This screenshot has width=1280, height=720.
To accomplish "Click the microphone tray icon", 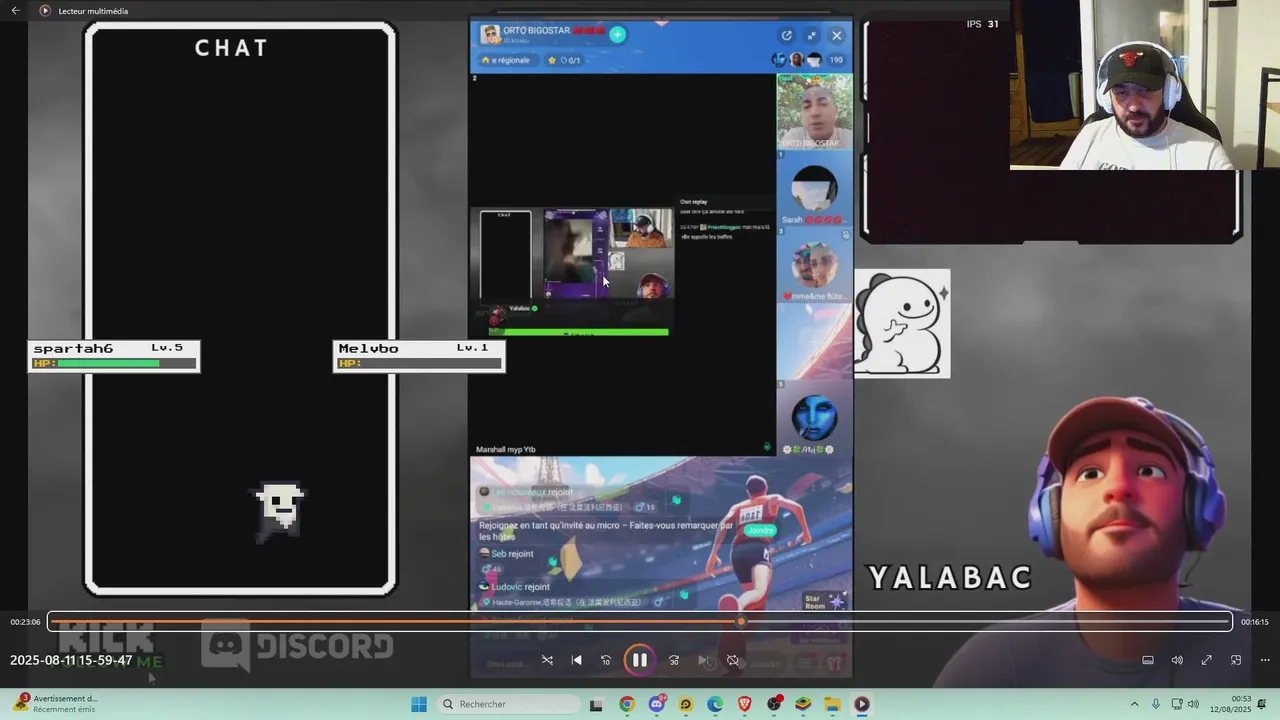I will click(1156, 704).
